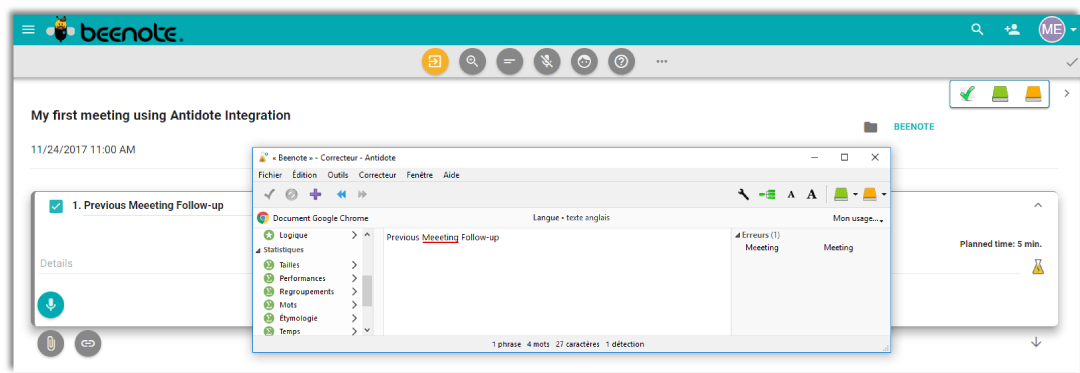Click the green checkmark Antidote corrector icon

(x=967, y=94)
